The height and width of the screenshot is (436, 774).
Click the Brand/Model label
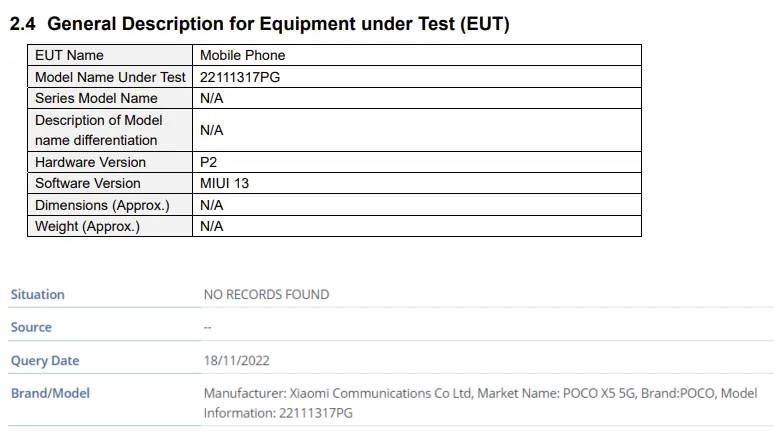[50, 393]
